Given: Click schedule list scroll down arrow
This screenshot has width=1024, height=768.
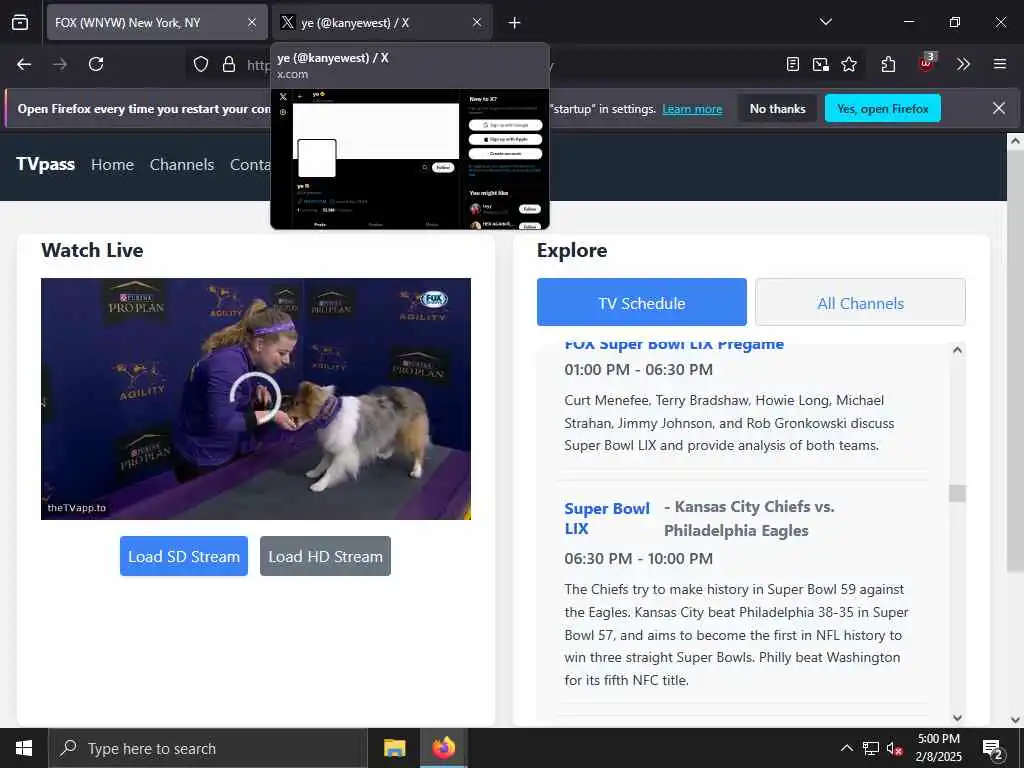Looking at the screenshot, I should [x=957, y=718].
